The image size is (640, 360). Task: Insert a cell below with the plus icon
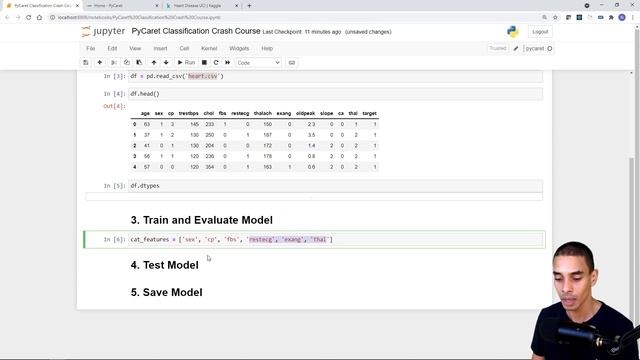(x=100, y=62)
